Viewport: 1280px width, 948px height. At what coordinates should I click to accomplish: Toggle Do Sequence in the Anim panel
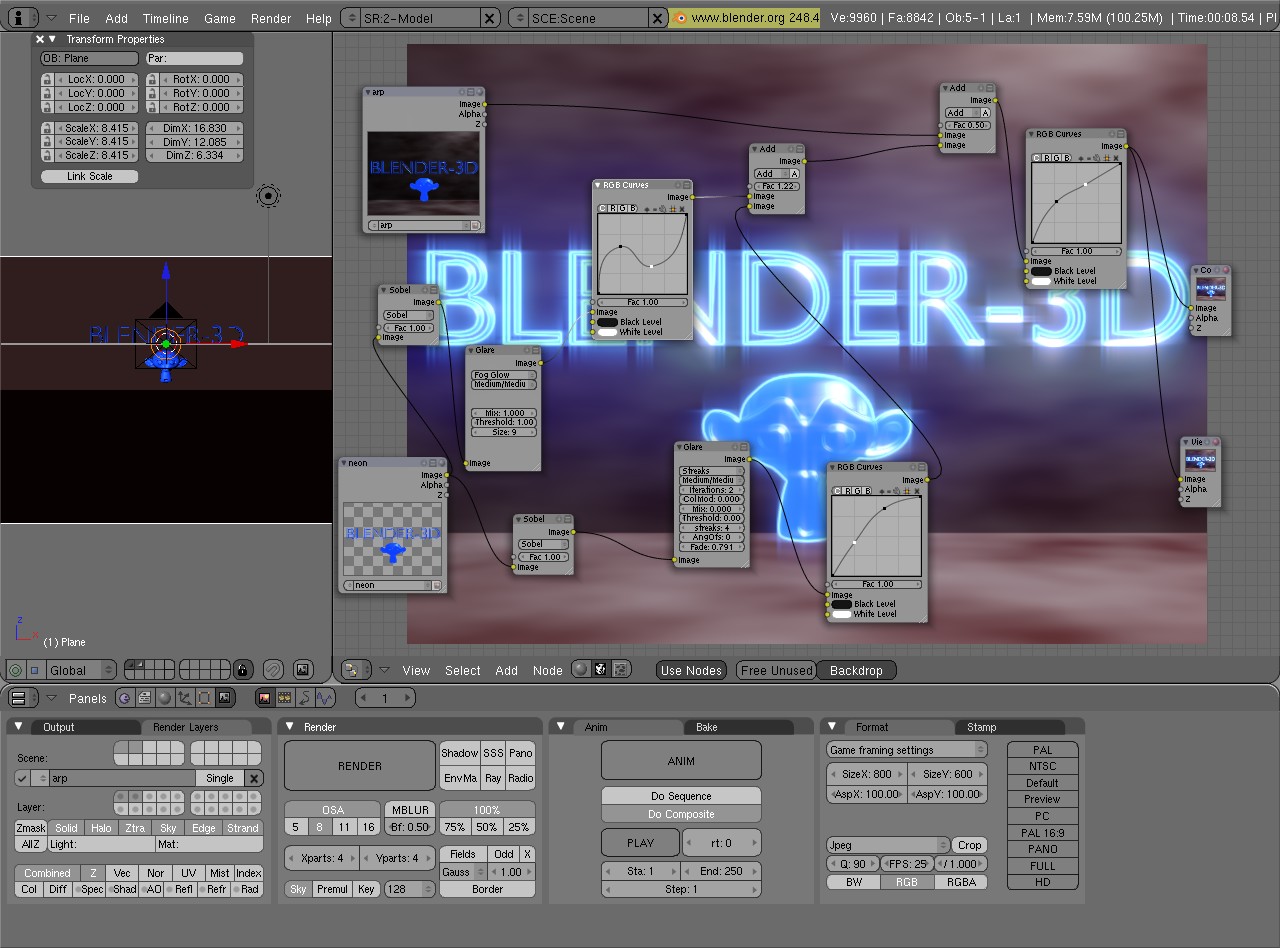681,796
